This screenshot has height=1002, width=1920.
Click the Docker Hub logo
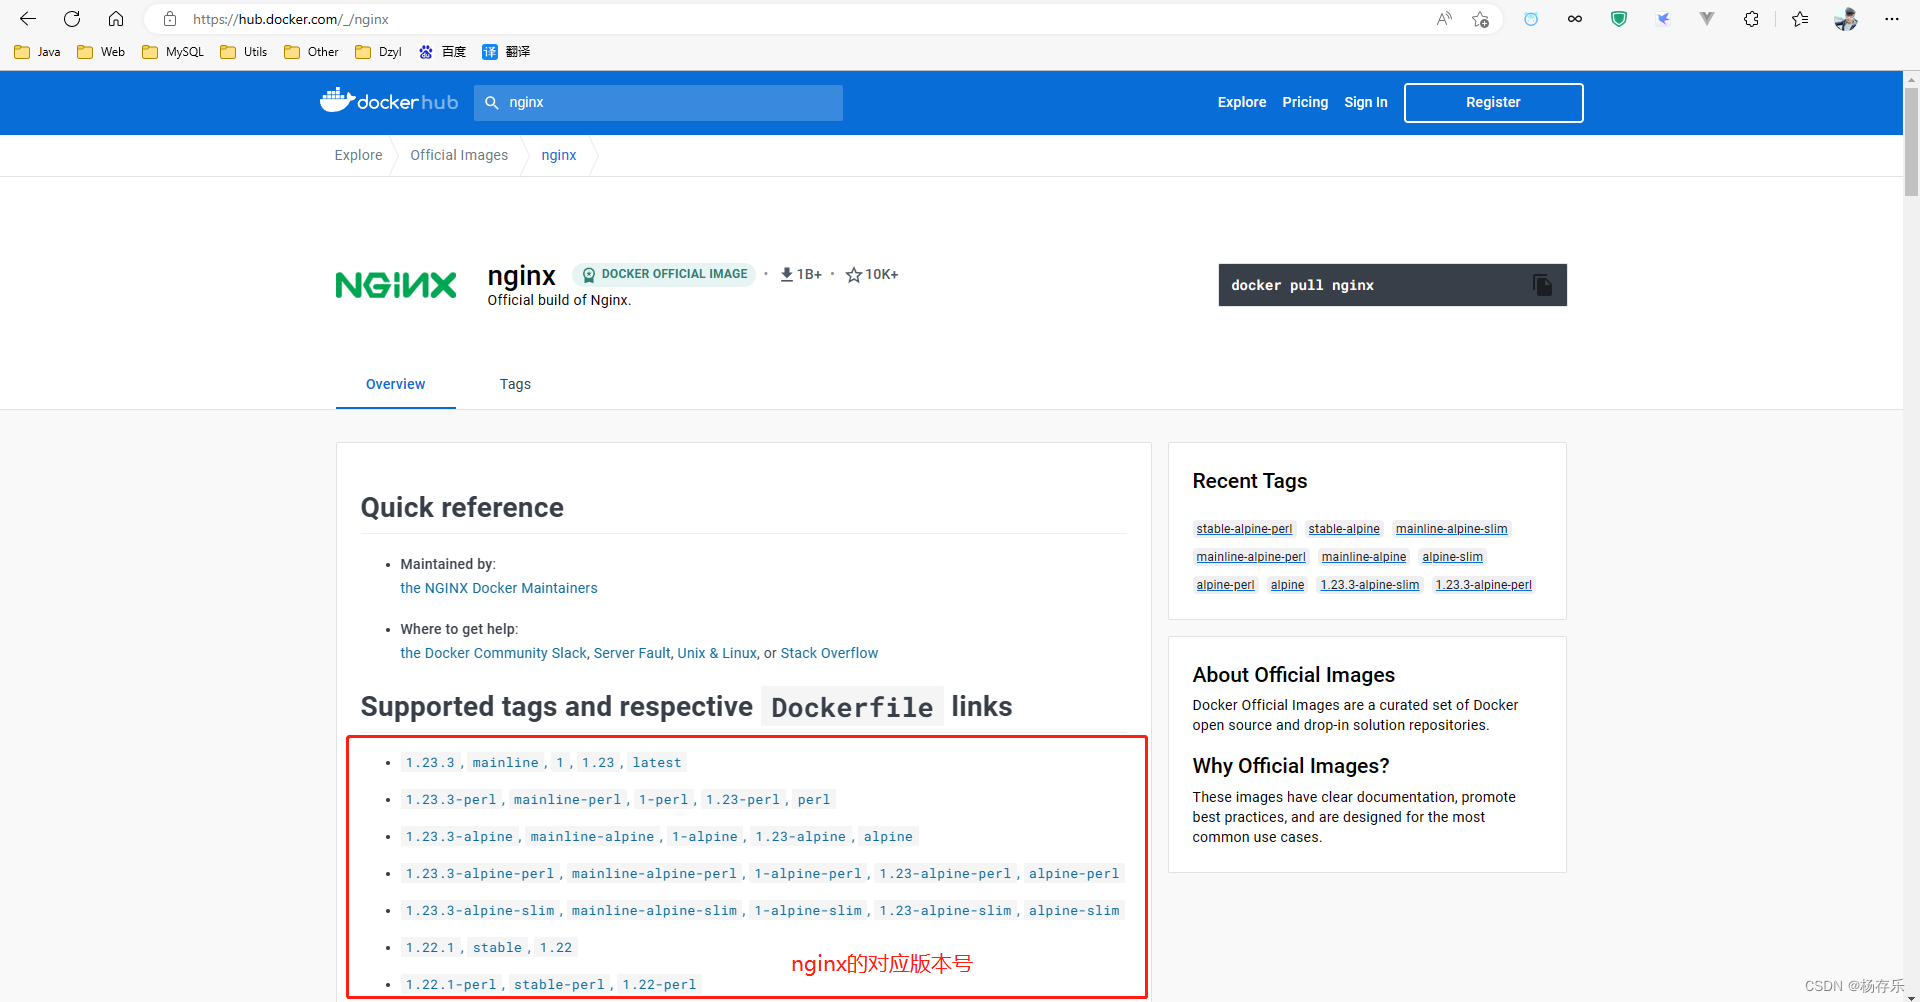[389, 101]
